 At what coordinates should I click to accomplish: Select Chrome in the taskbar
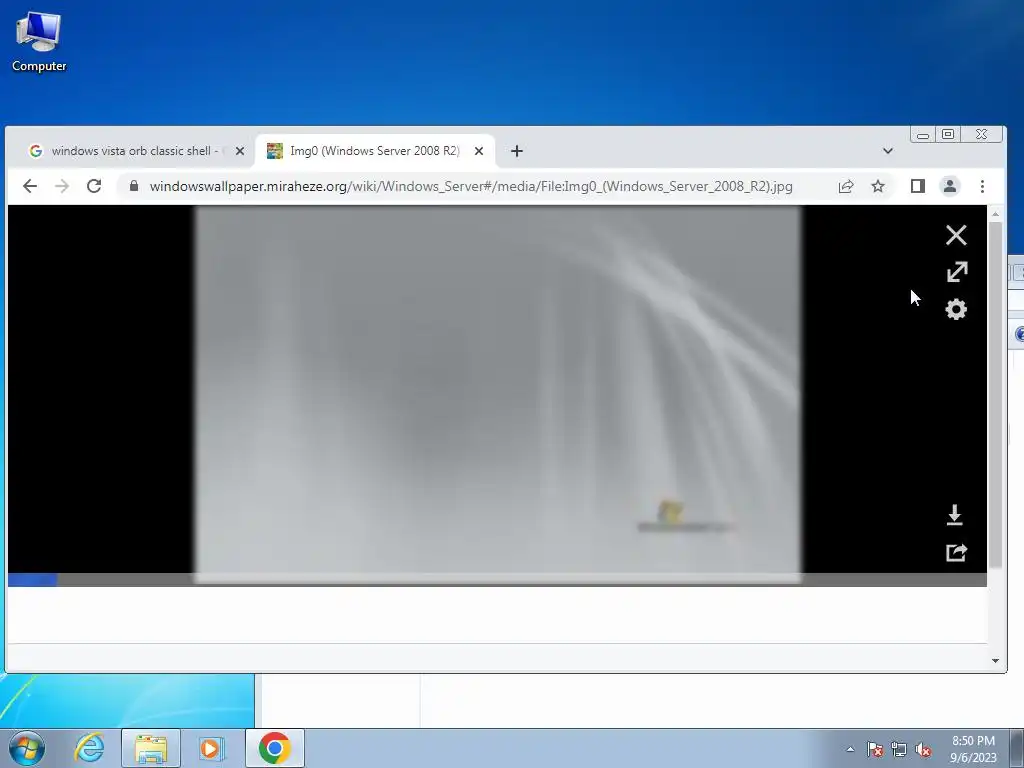coord(275,748)
